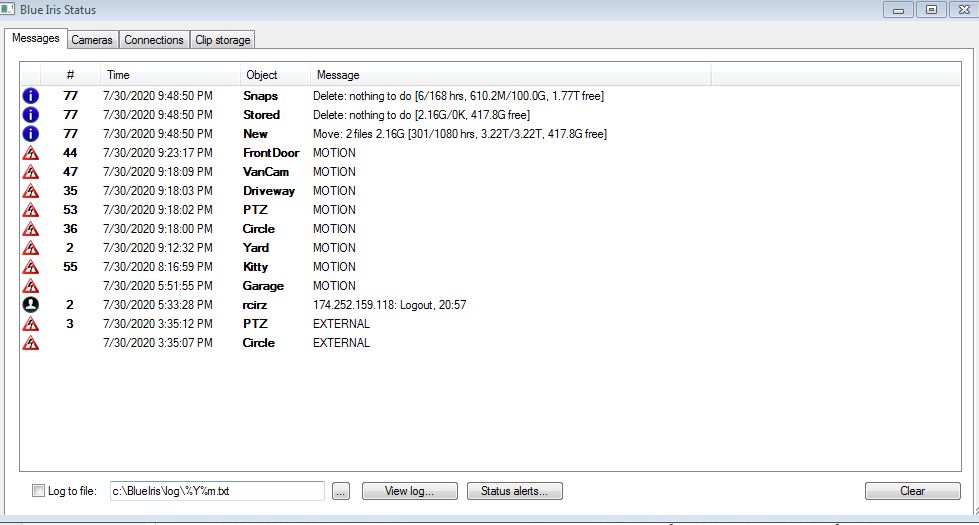This screenshot has width=979, height=525.
Task: Click 'Delete: nothing to do [6/168 hrs' message
Action: click(x=458, y=96)
